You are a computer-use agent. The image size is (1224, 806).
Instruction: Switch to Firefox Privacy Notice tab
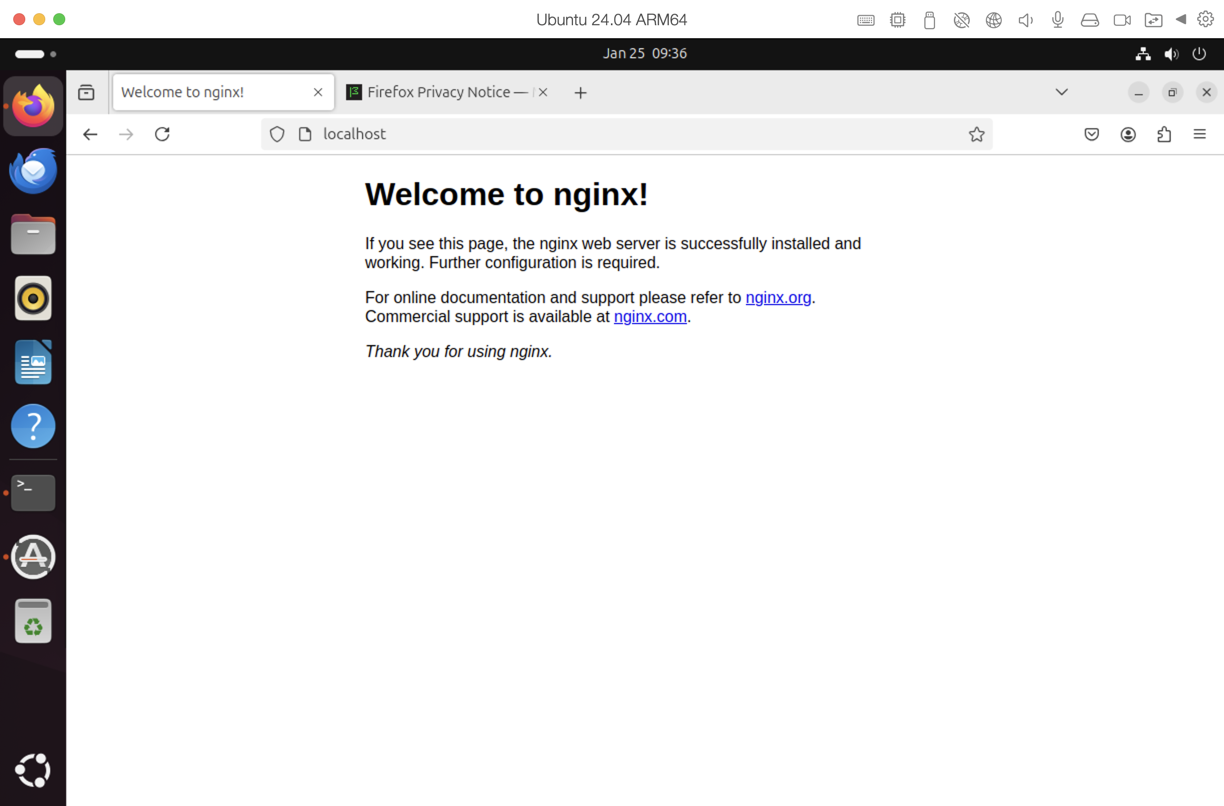tap(448, 92)
